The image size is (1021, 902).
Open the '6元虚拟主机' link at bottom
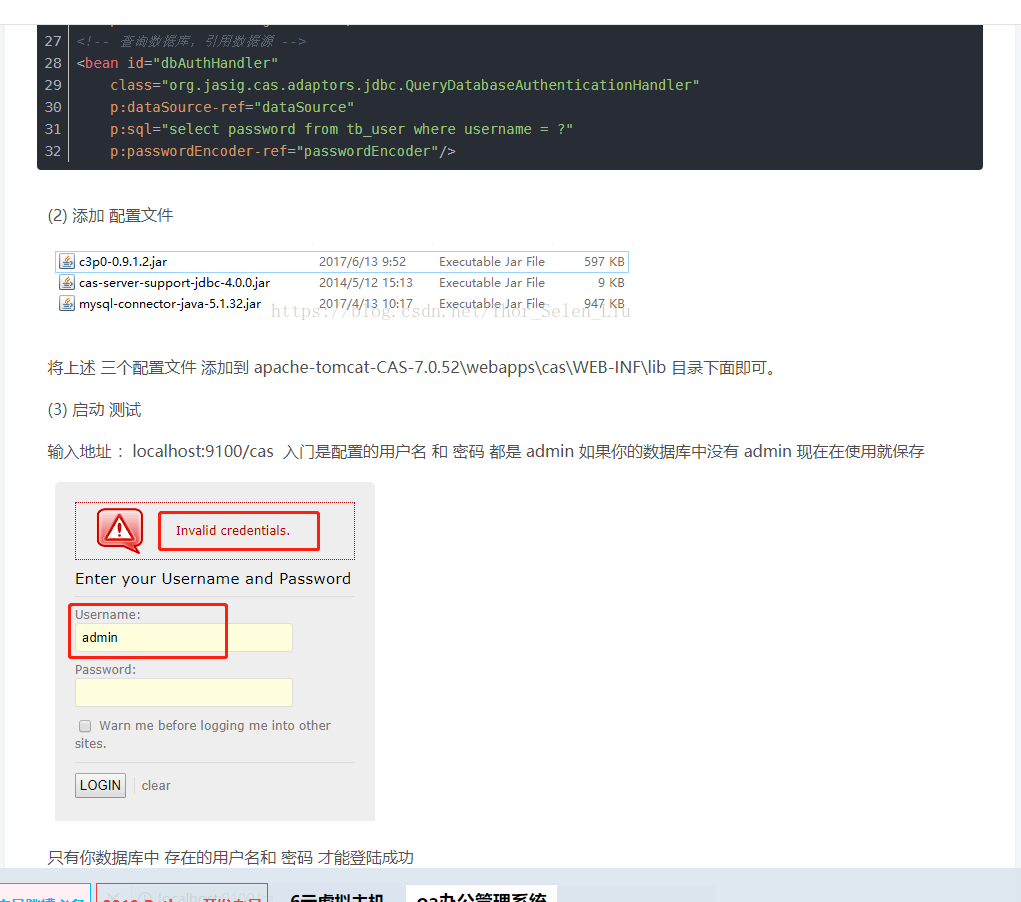[x=337, y=896]
